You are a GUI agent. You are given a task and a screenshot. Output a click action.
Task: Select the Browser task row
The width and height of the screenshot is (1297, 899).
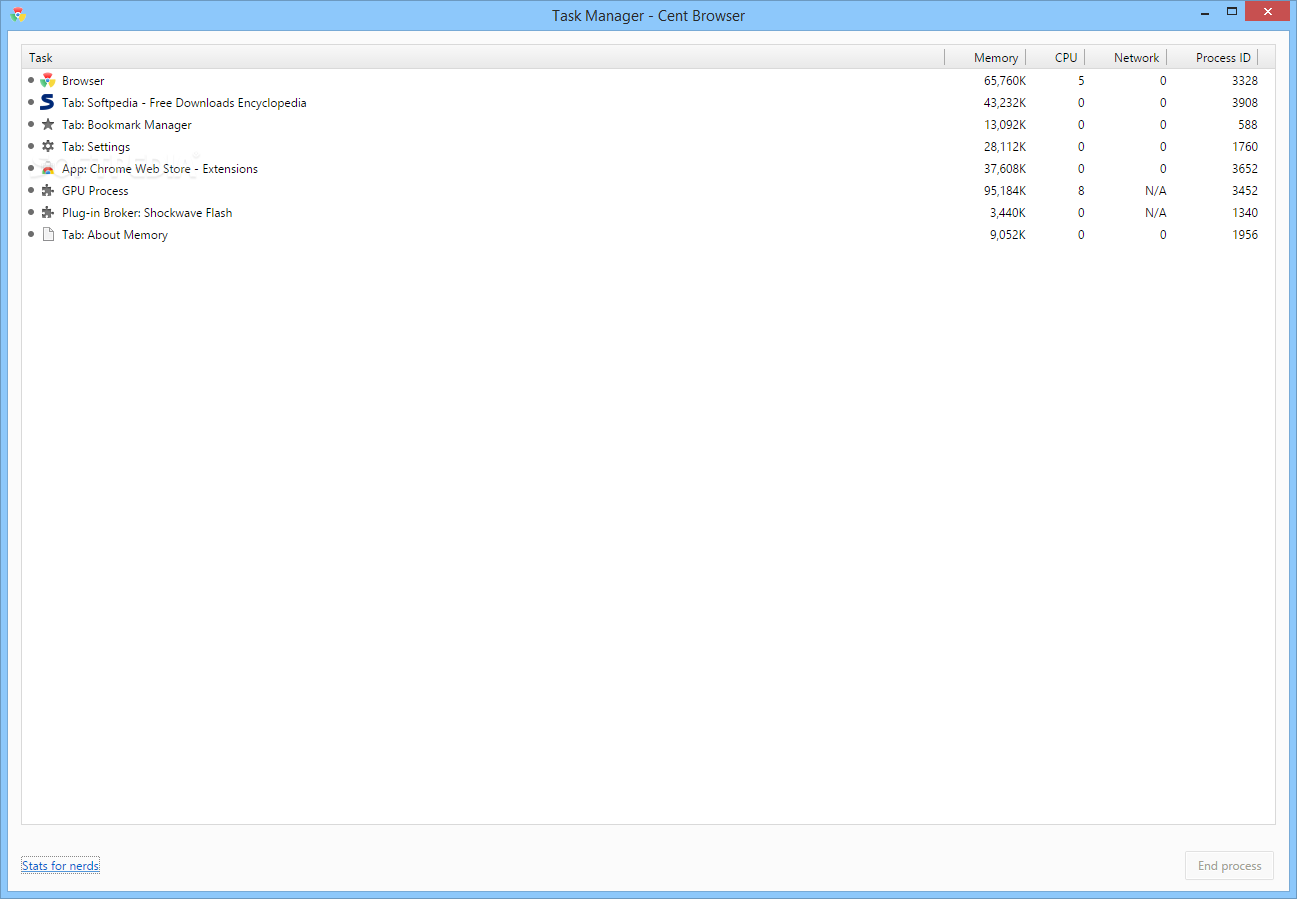(648, 81)
